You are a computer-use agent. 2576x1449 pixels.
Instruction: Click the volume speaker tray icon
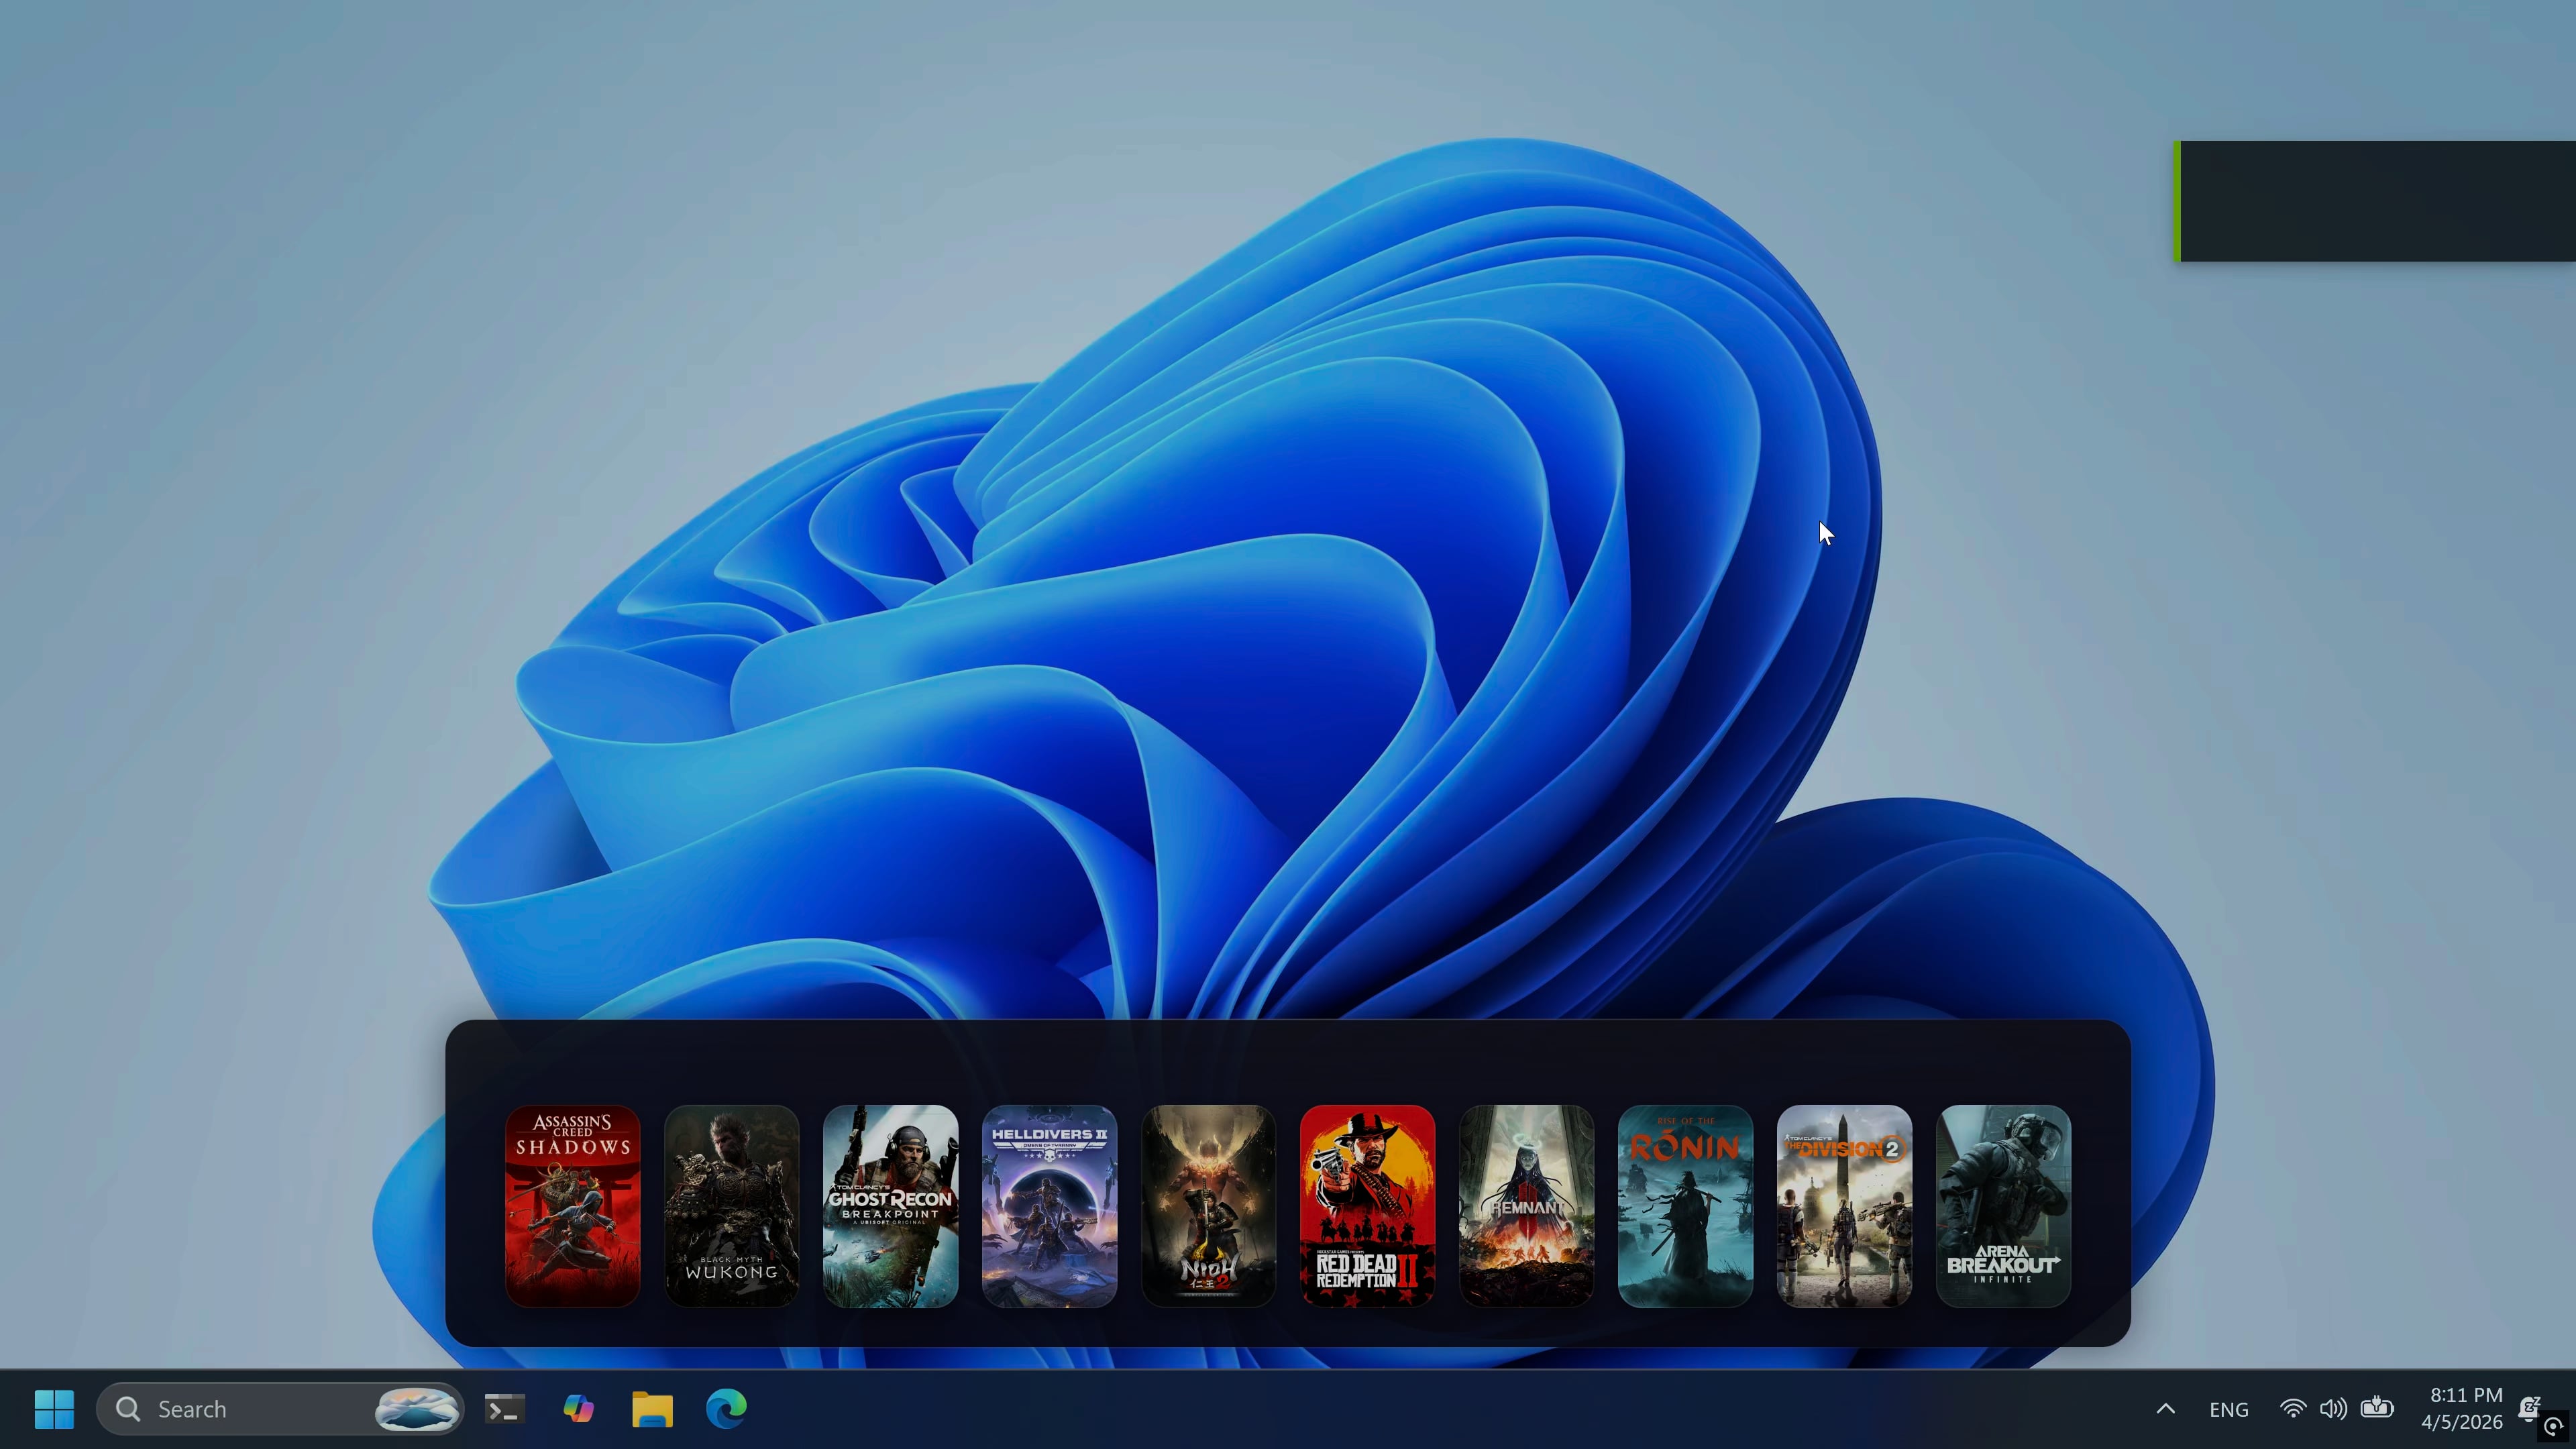pyautogui.click(x=2333, y=1409)
